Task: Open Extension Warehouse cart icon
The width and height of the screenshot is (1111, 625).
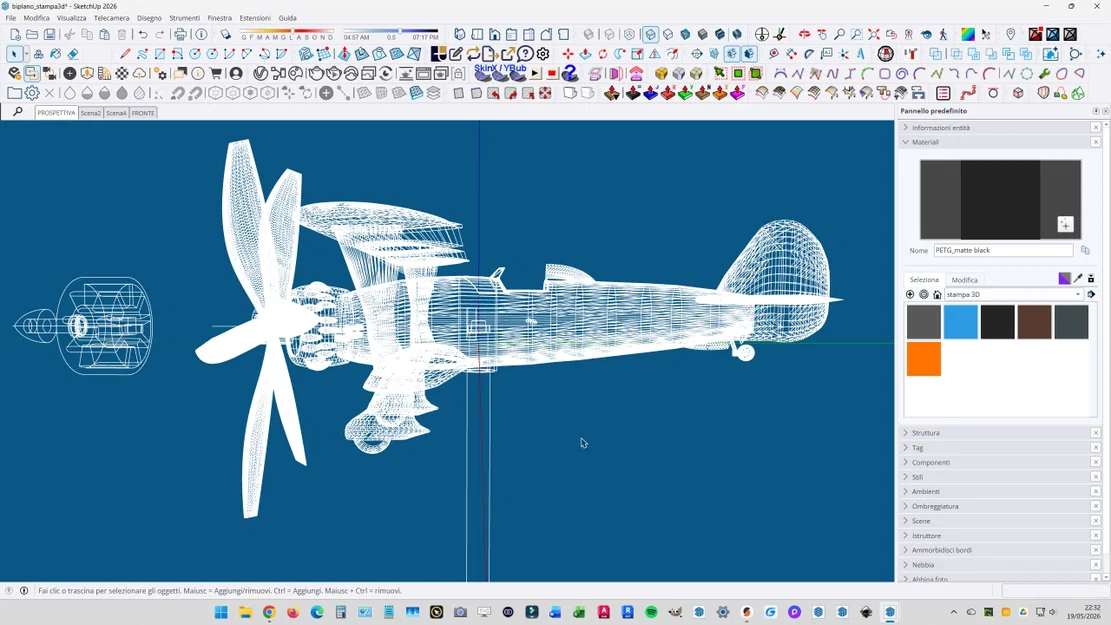Action: 215,73
